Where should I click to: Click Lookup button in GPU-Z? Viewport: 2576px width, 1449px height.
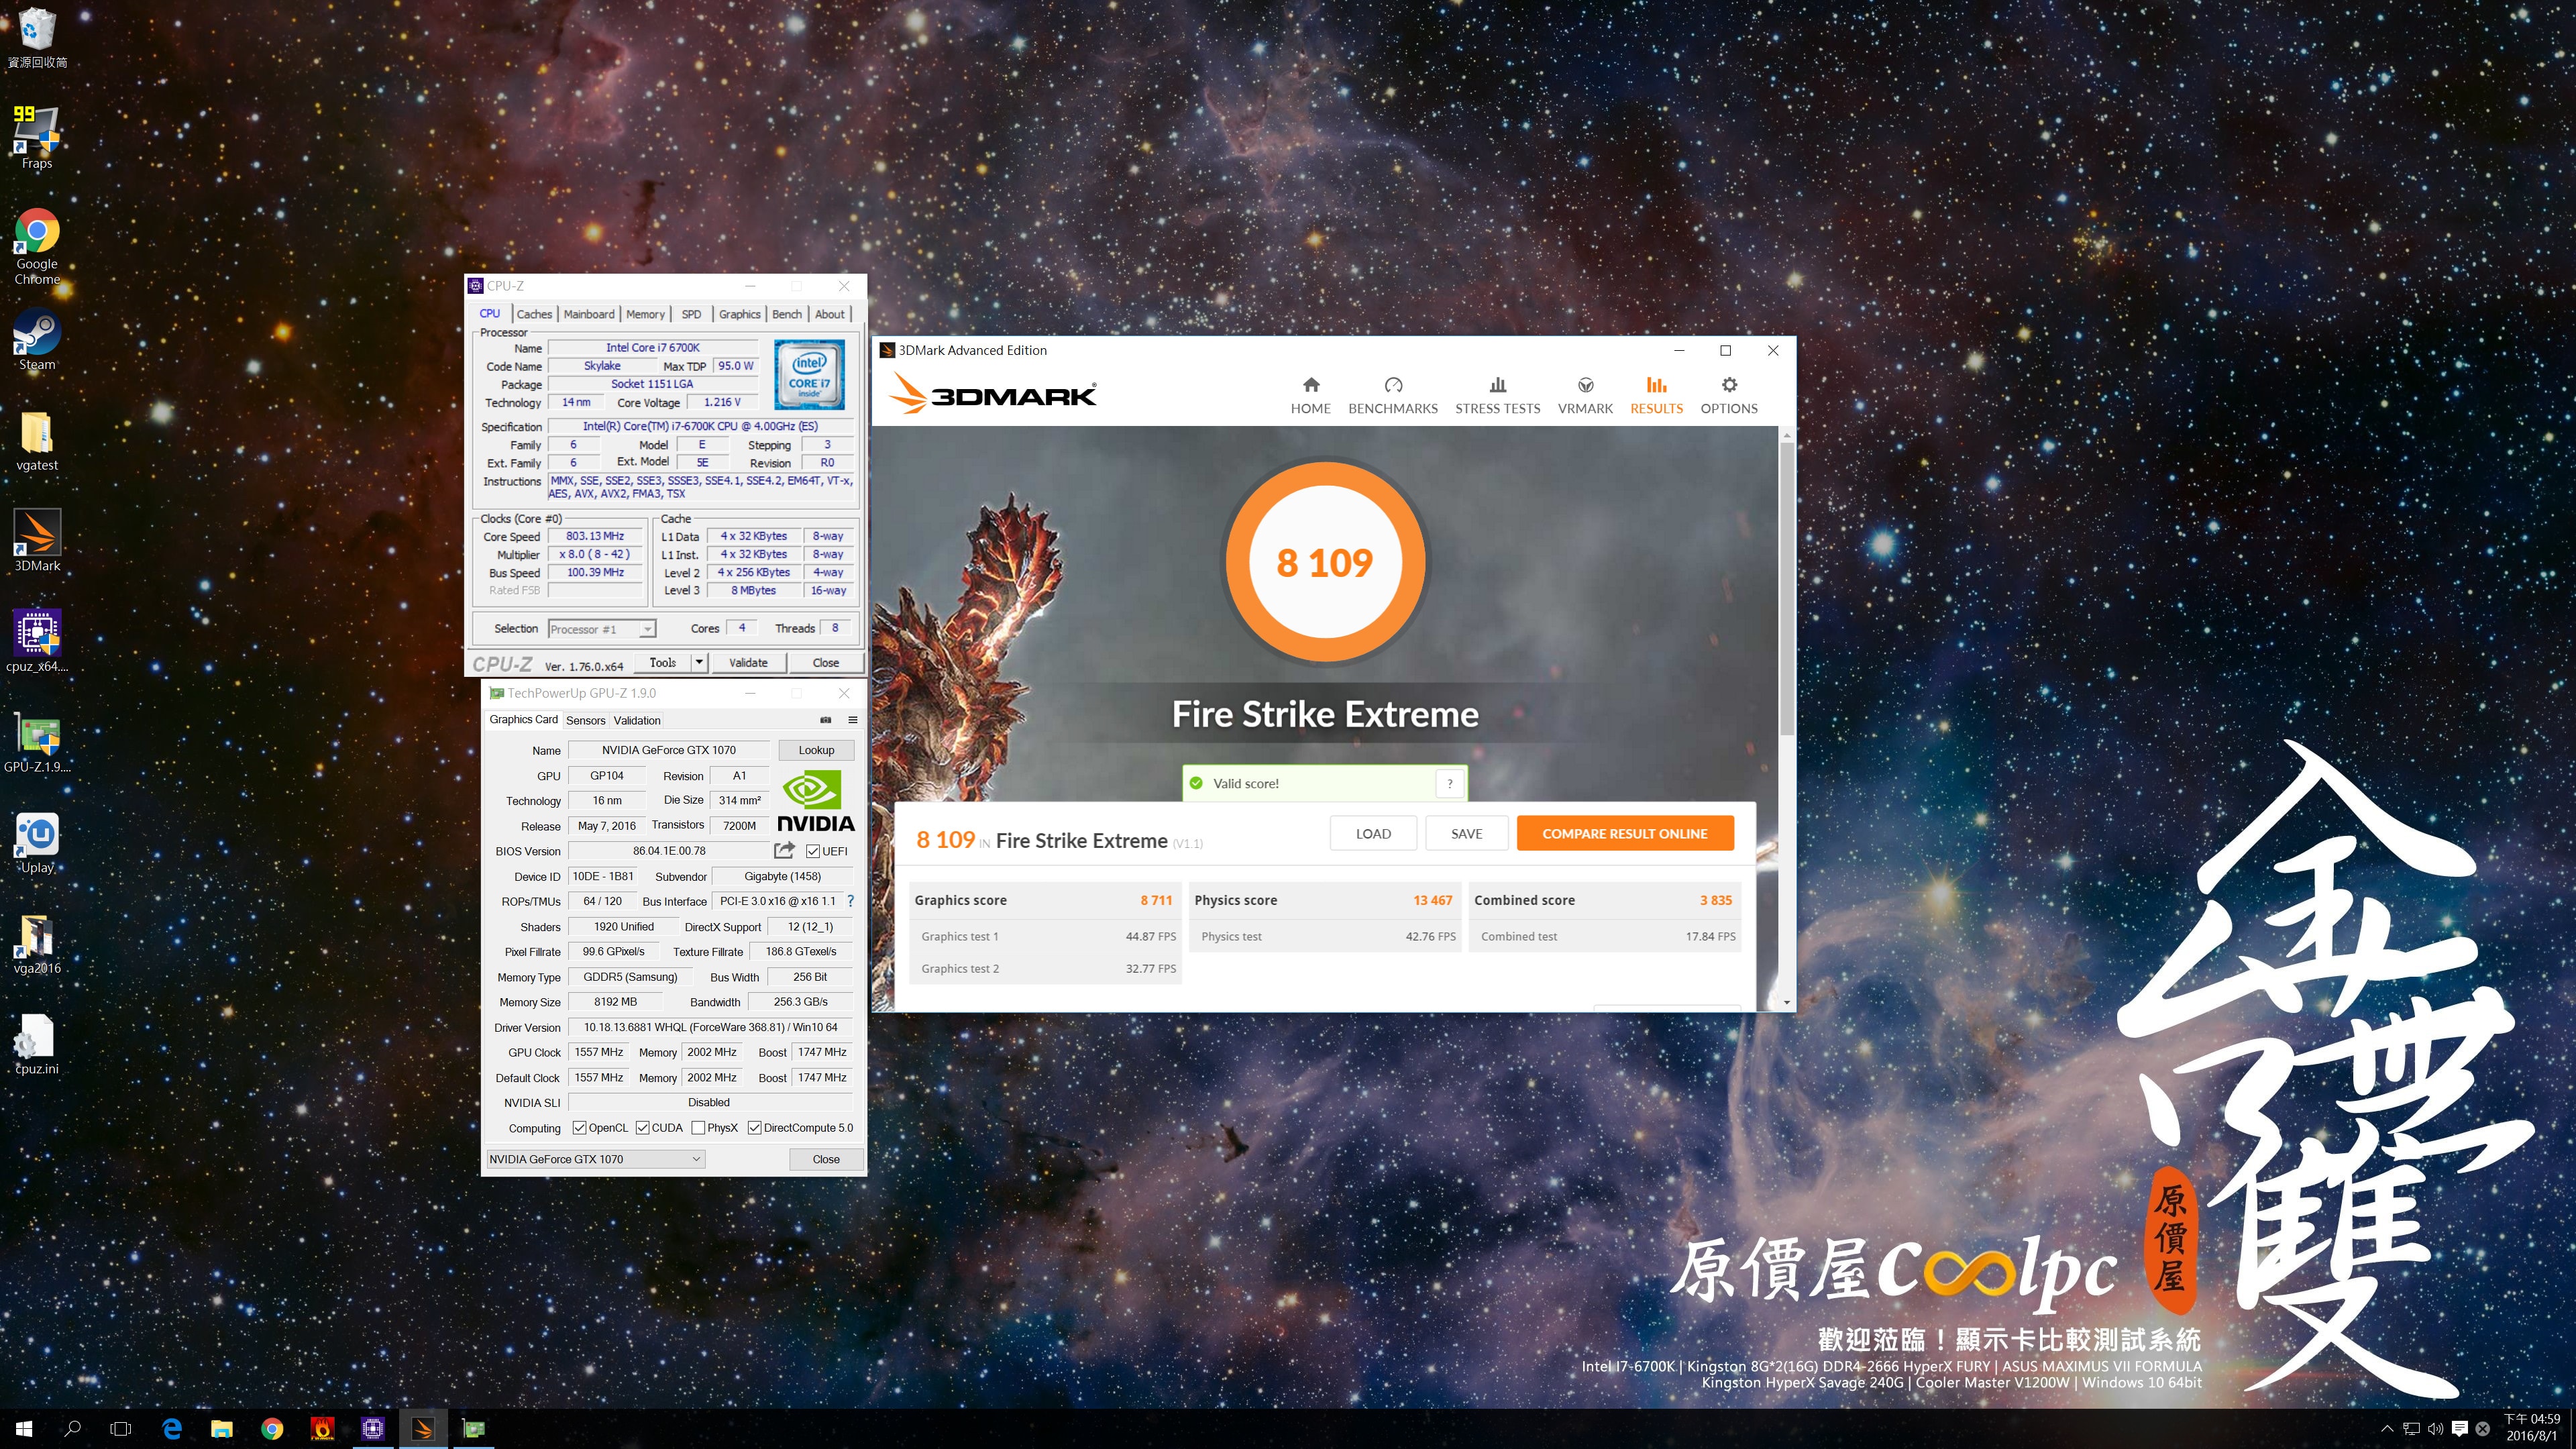816,750
